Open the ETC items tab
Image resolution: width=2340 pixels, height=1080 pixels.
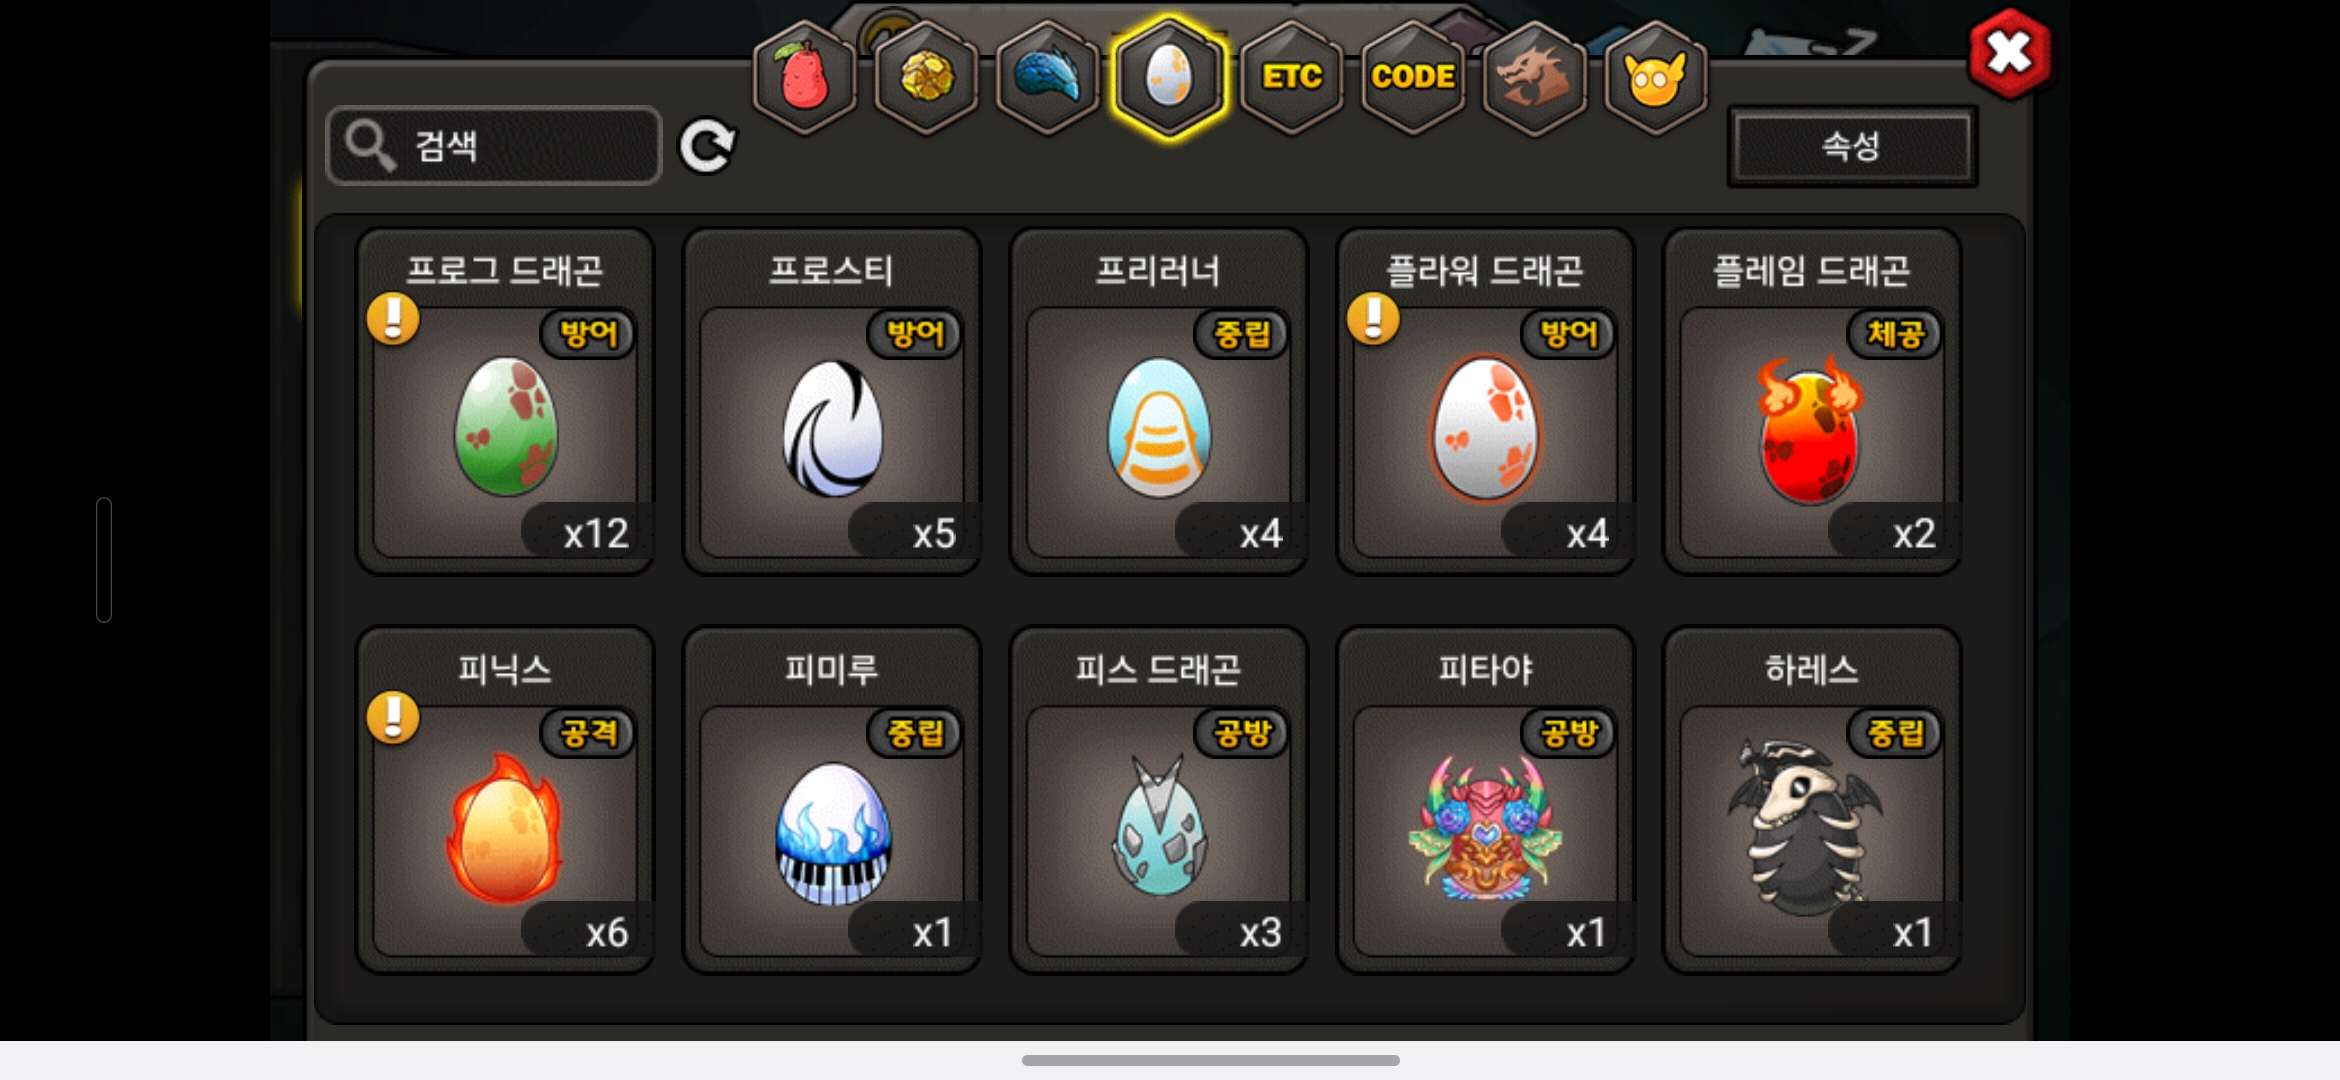click(x=1292, y=77)
